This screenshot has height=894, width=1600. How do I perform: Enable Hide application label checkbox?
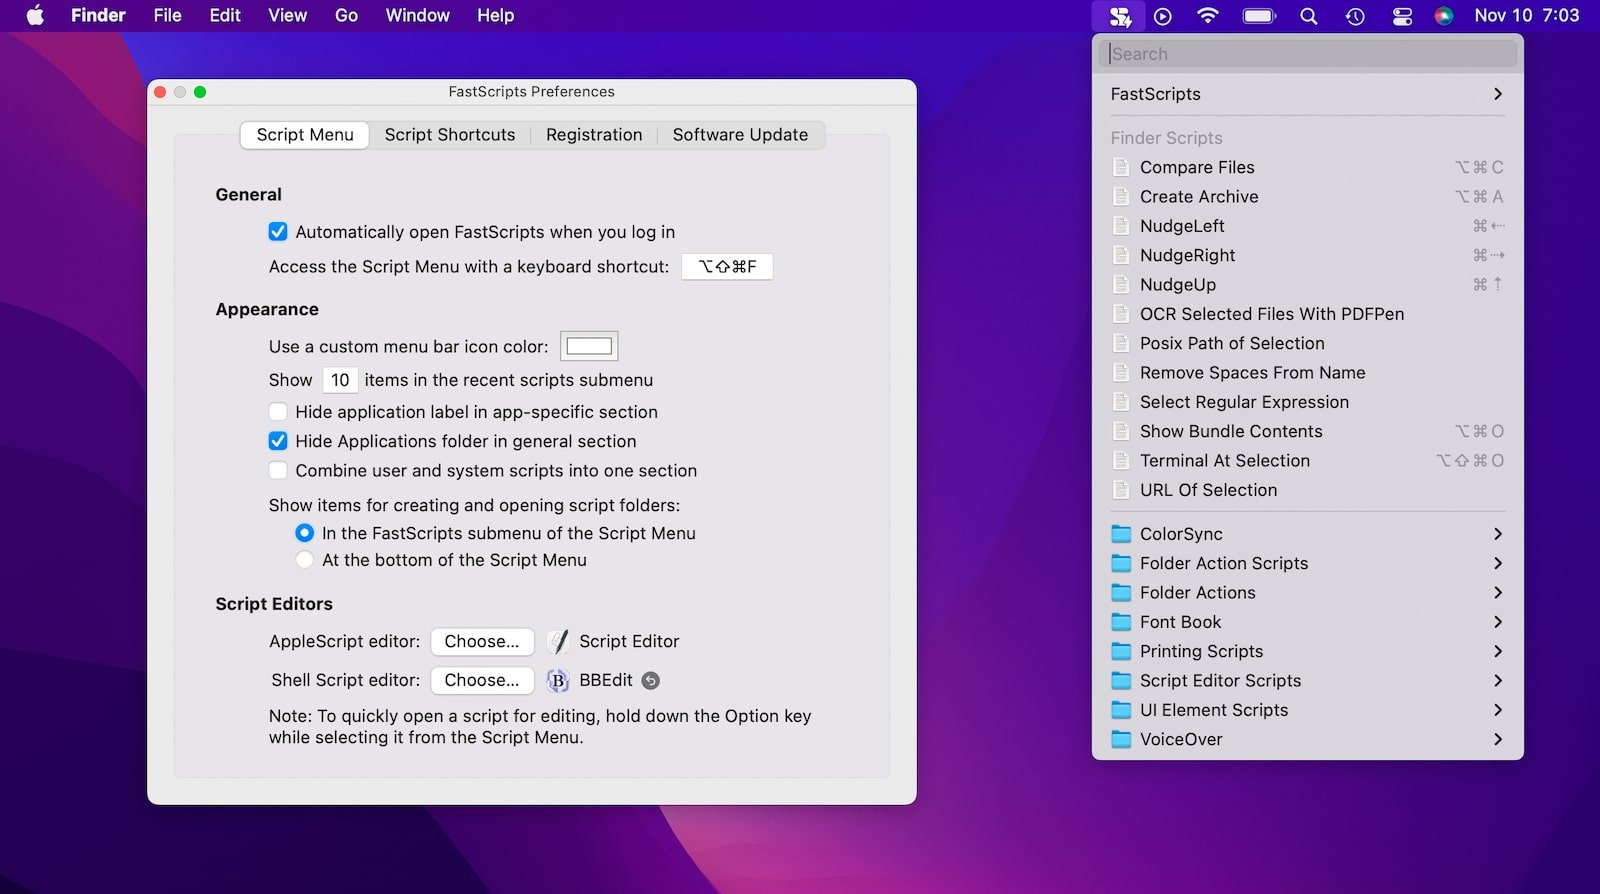278,412
